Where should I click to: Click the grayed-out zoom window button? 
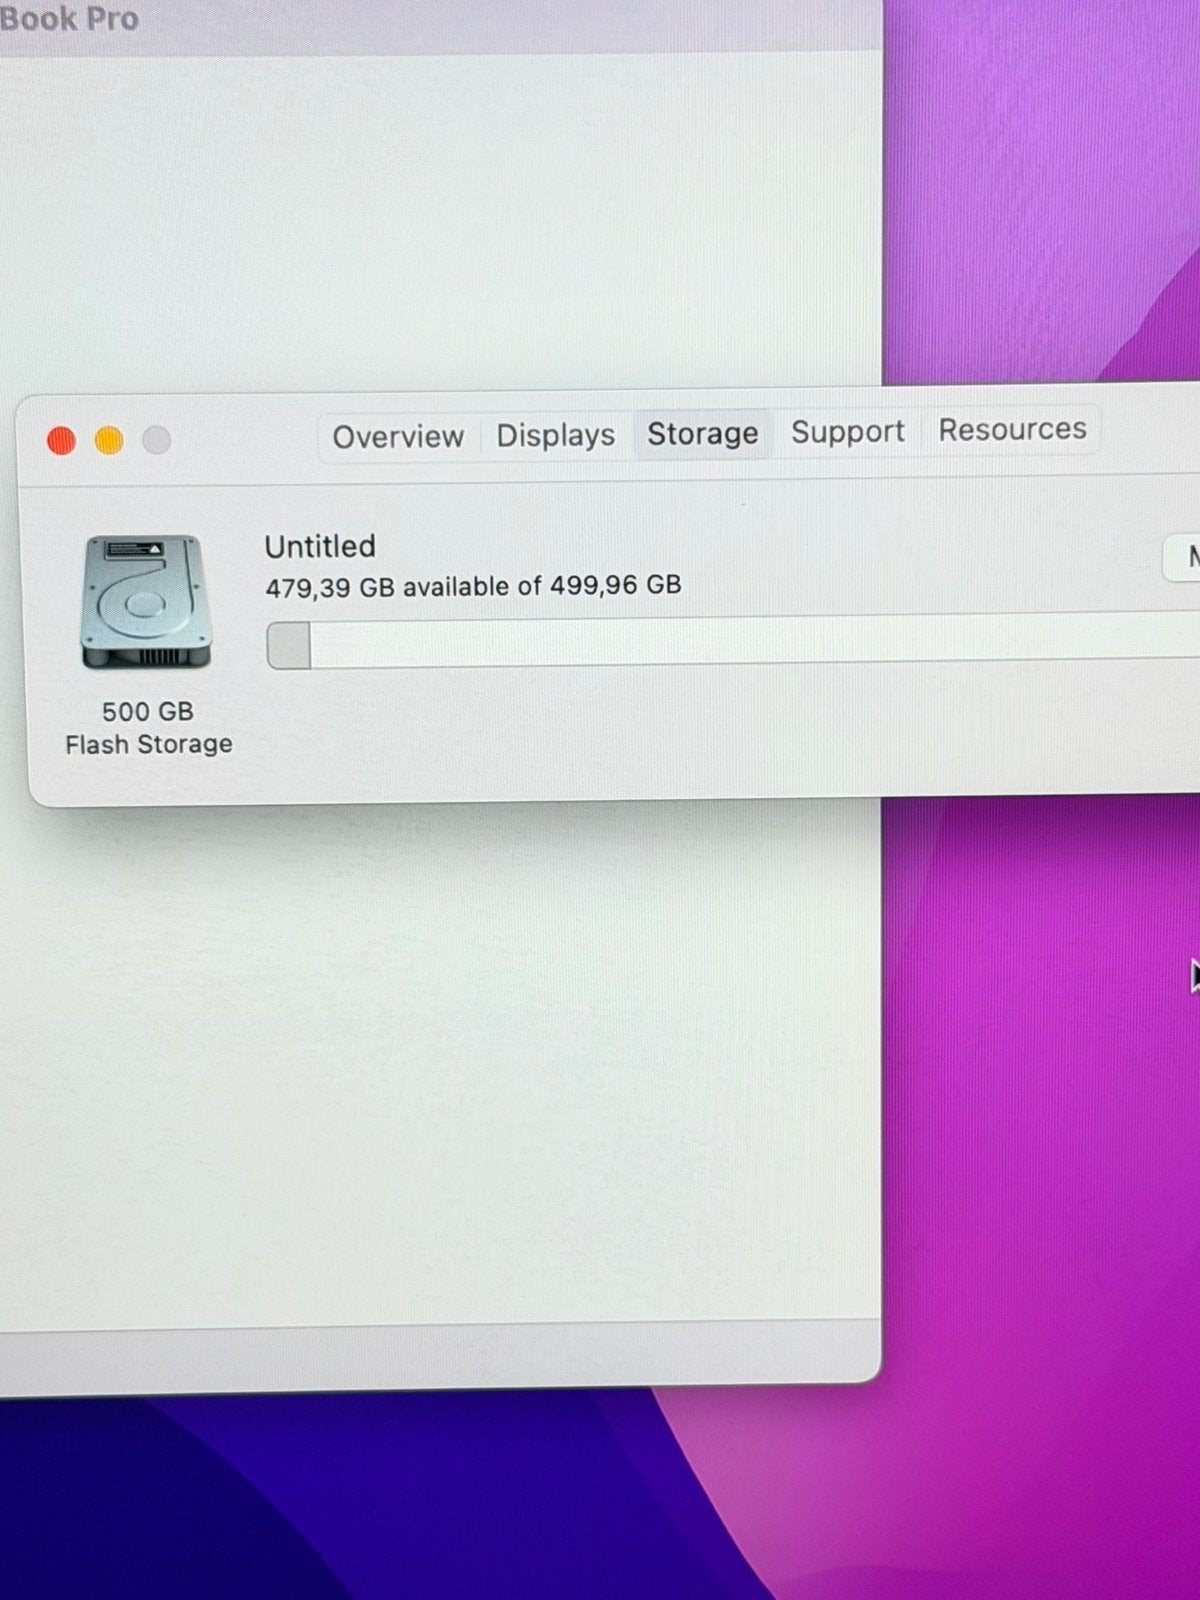point(156,440)
